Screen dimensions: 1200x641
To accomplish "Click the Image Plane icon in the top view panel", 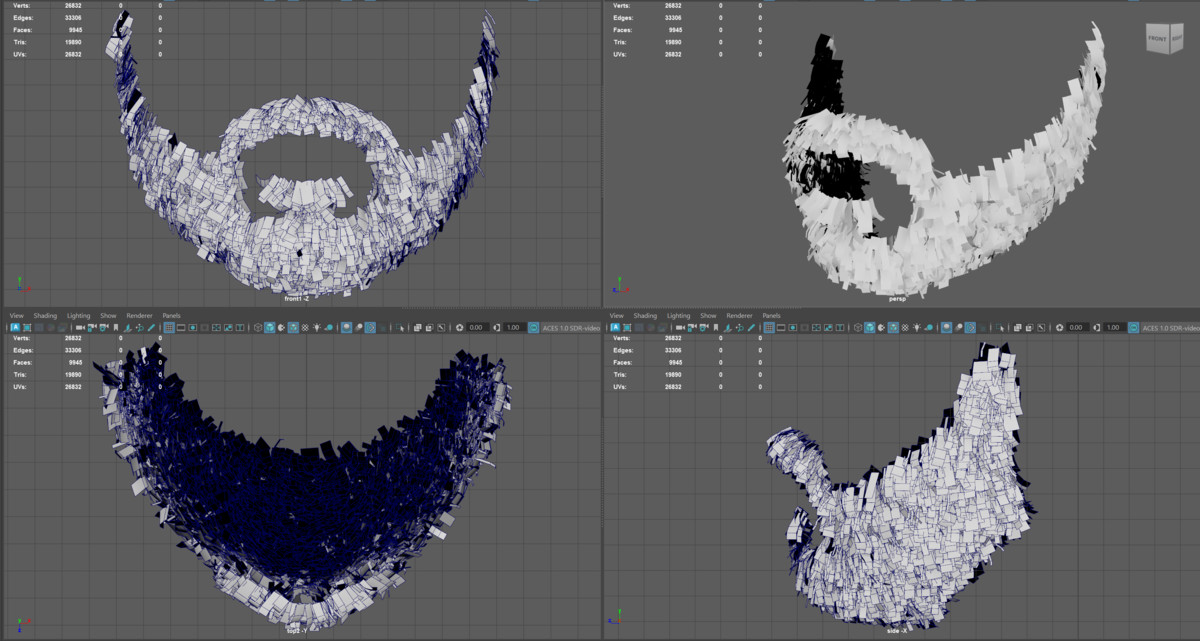I will (x=127, y=327).
